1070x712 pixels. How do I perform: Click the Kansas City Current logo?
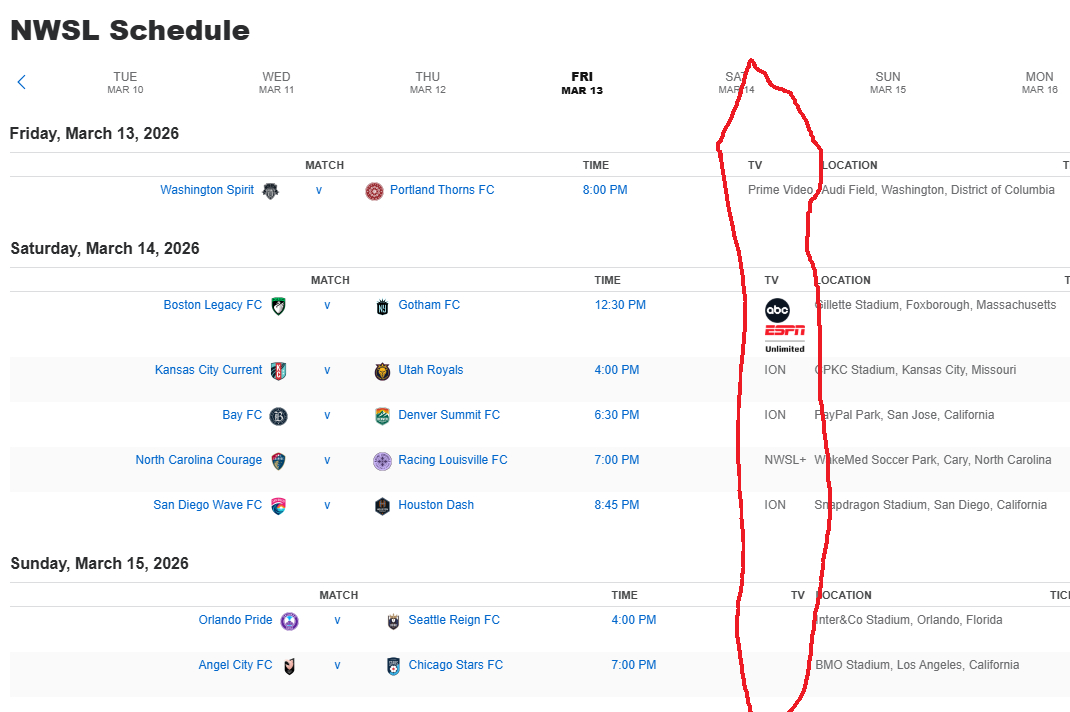coord(279,371)
